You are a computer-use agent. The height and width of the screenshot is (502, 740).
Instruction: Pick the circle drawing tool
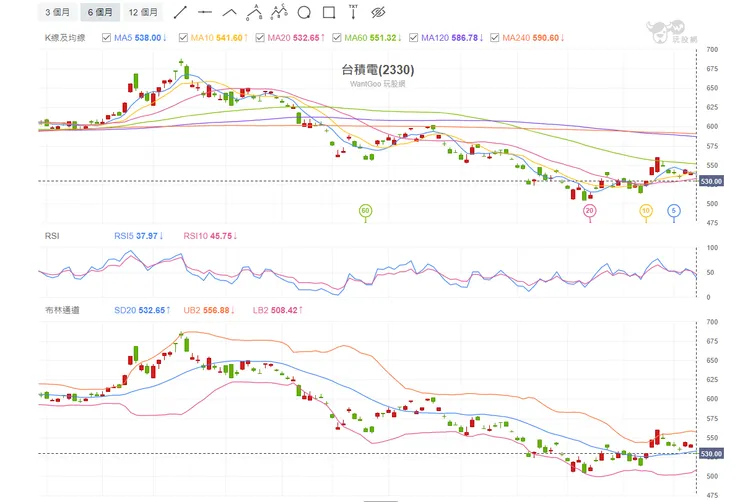(304, 13)
